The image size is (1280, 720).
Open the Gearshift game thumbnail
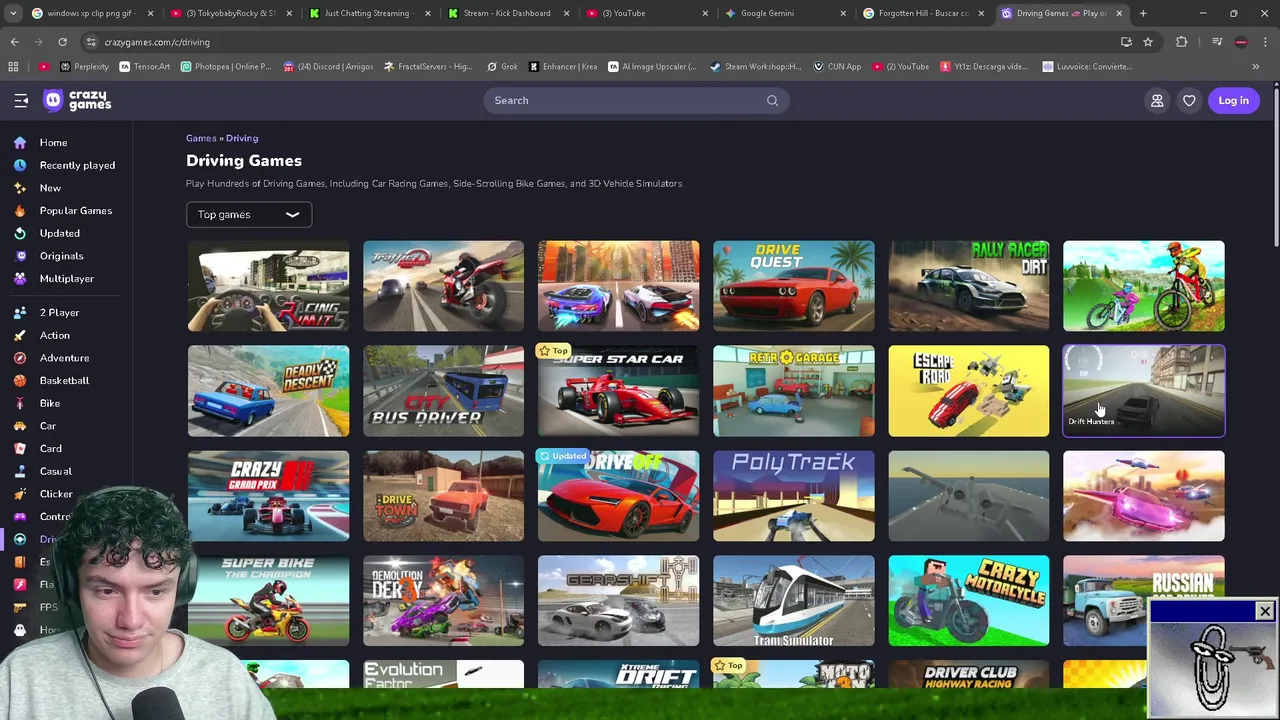click(x=618, y=601)
